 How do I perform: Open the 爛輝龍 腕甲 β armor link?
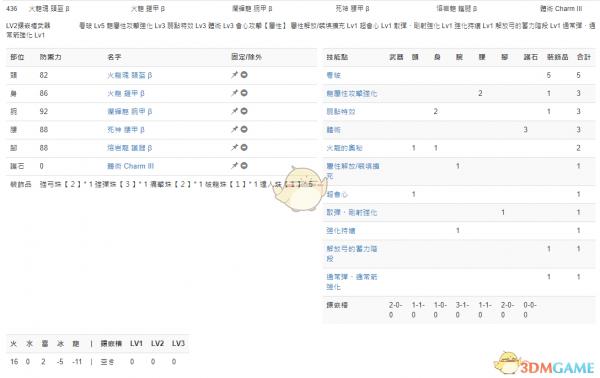tap(129, 112)
